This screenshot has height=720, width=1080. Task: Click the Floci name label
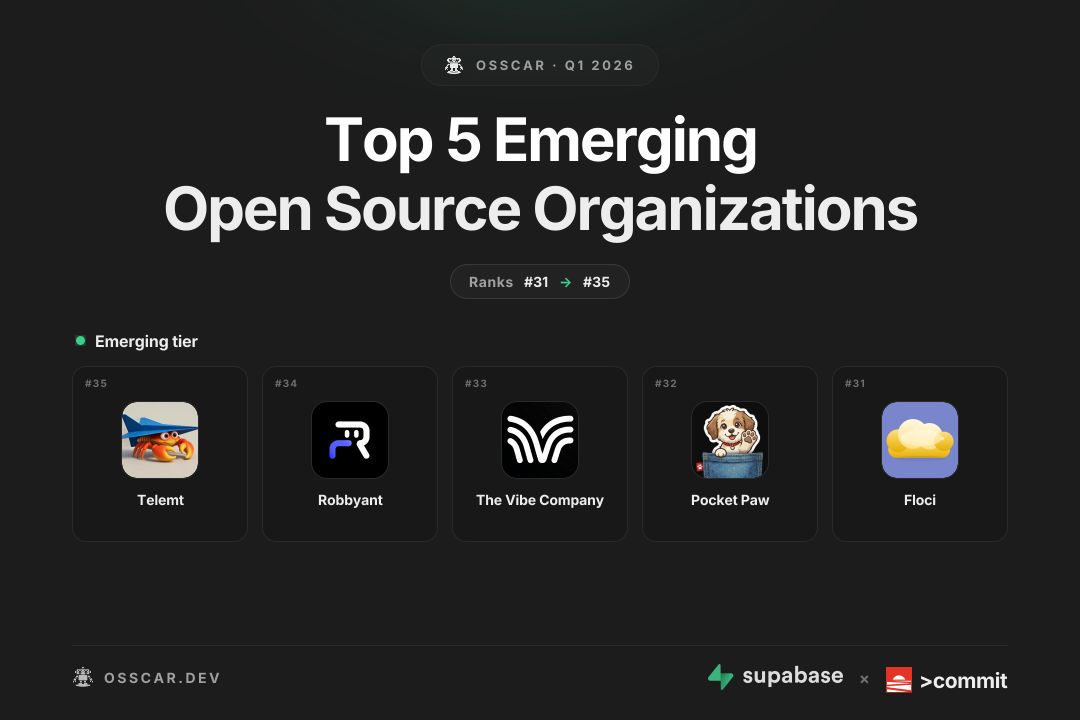(920, 500)
